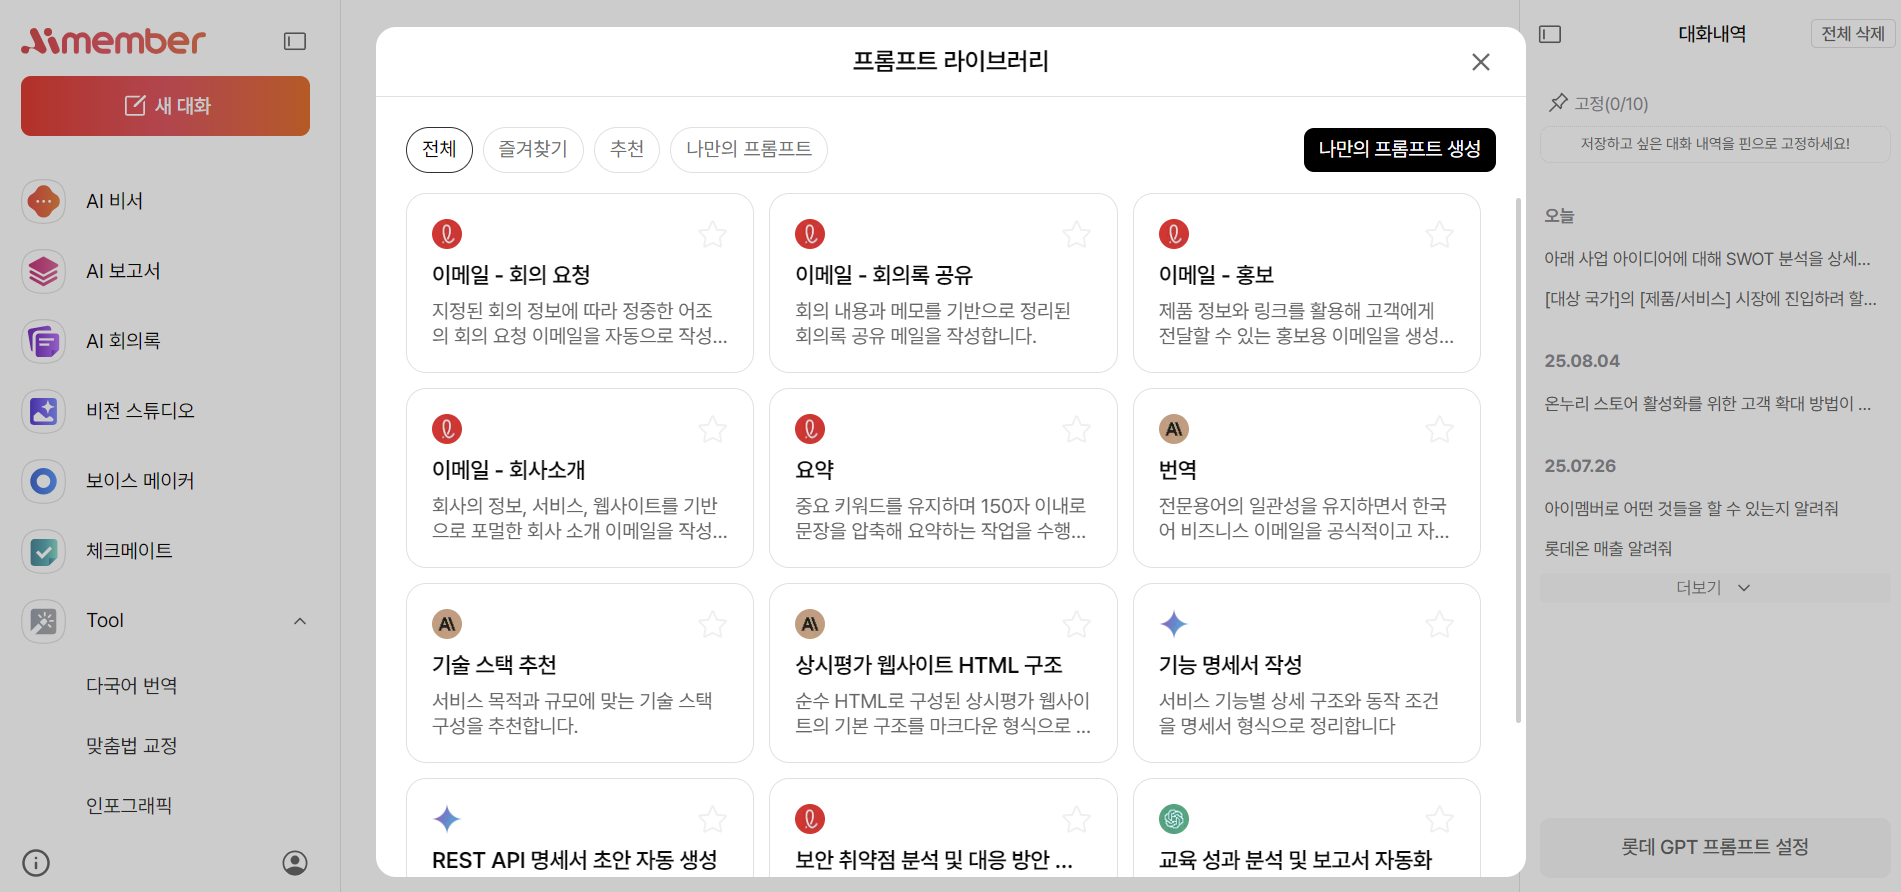
Task: Collapse the left sidebar panel icon
Action: coord(295,41)
